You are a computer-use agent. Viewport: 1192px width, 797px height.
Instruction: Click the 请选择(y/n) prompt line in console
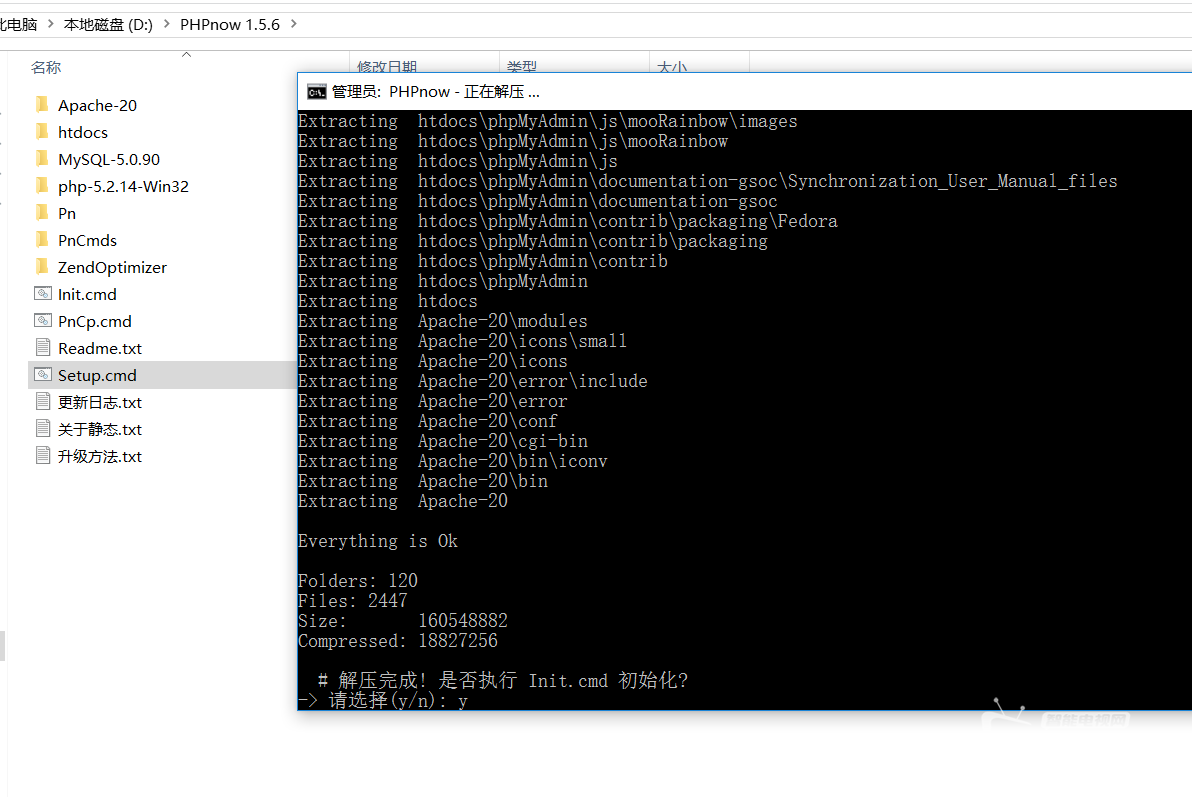(x=382, y=700)
